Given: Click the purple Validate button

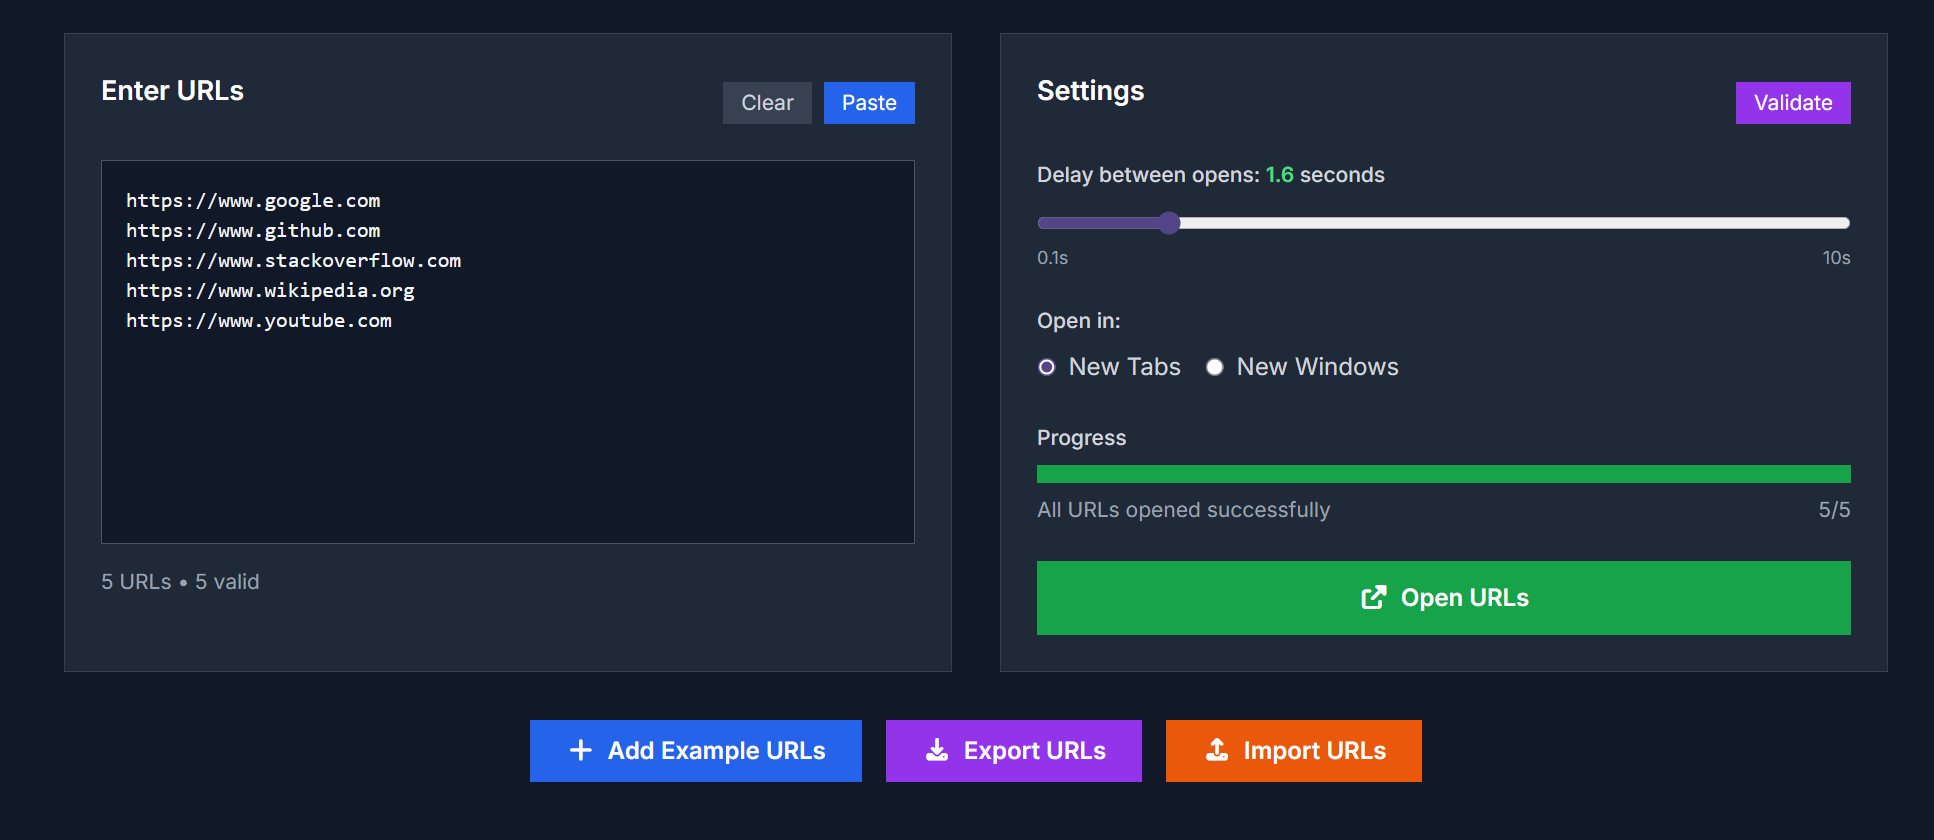Looking at the screenshot, I should (x=1792, y=103).
